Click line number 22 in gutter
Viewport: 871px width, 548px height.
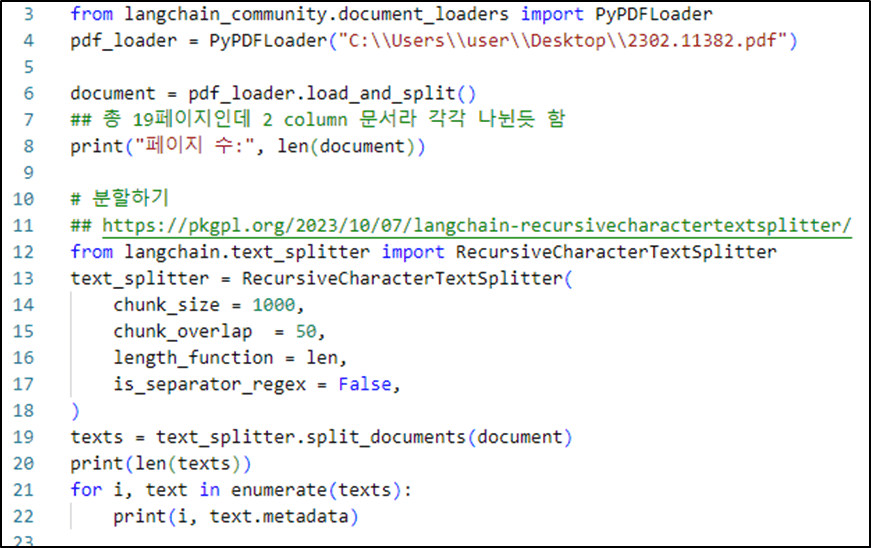(x=23, y=516)
